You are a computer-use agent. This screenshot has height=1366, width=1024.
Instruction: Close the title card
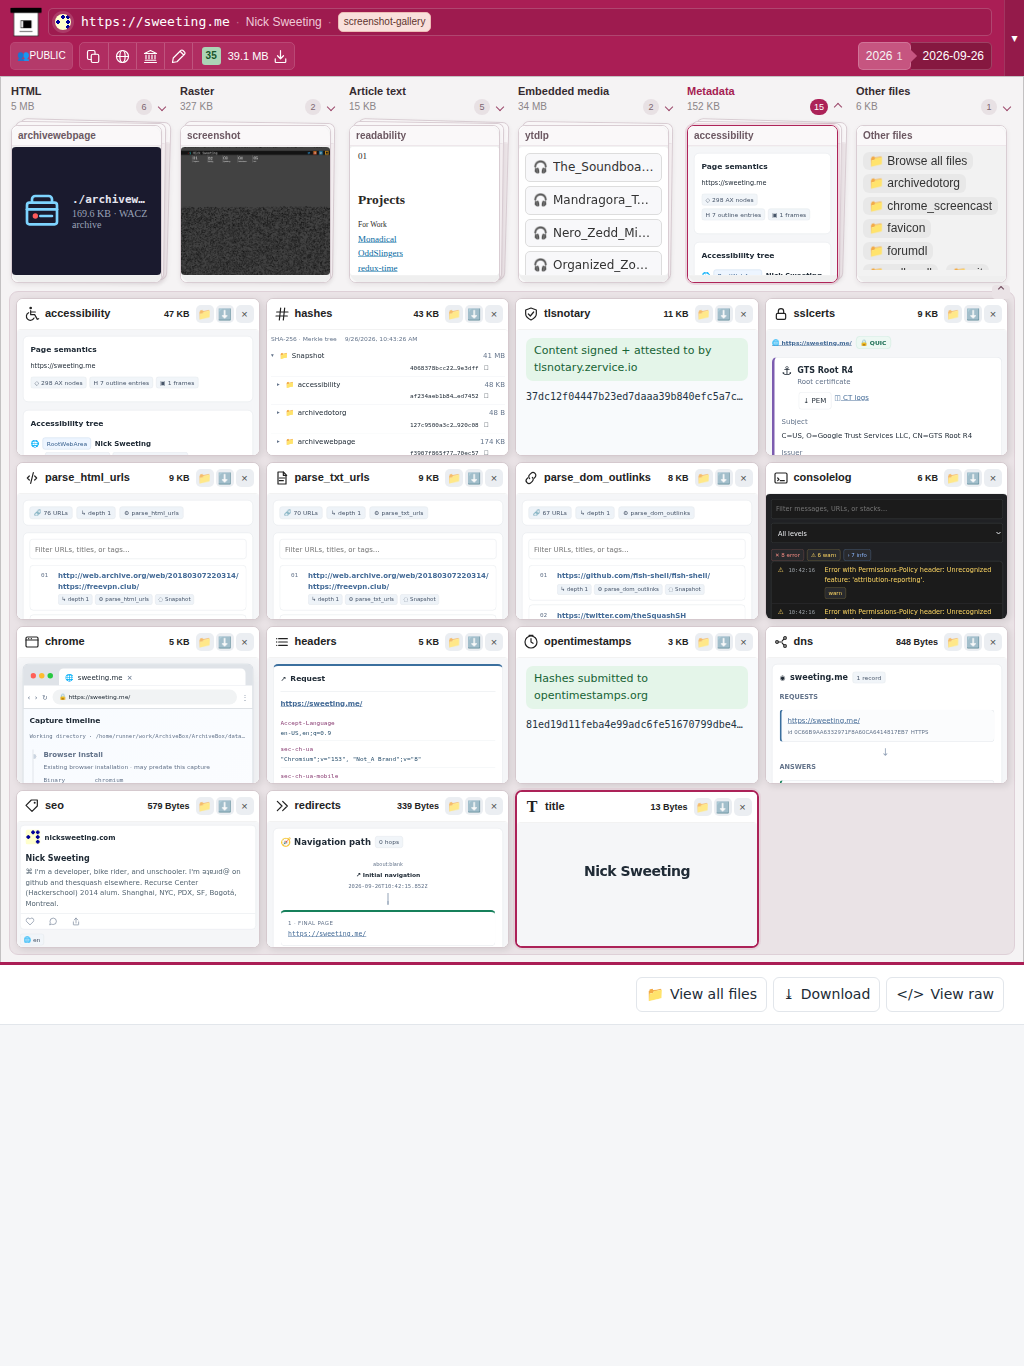(742, 807)
